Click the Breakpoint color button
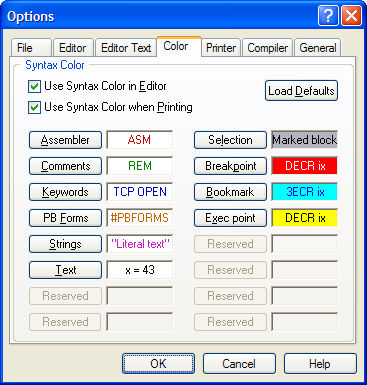 230,166
